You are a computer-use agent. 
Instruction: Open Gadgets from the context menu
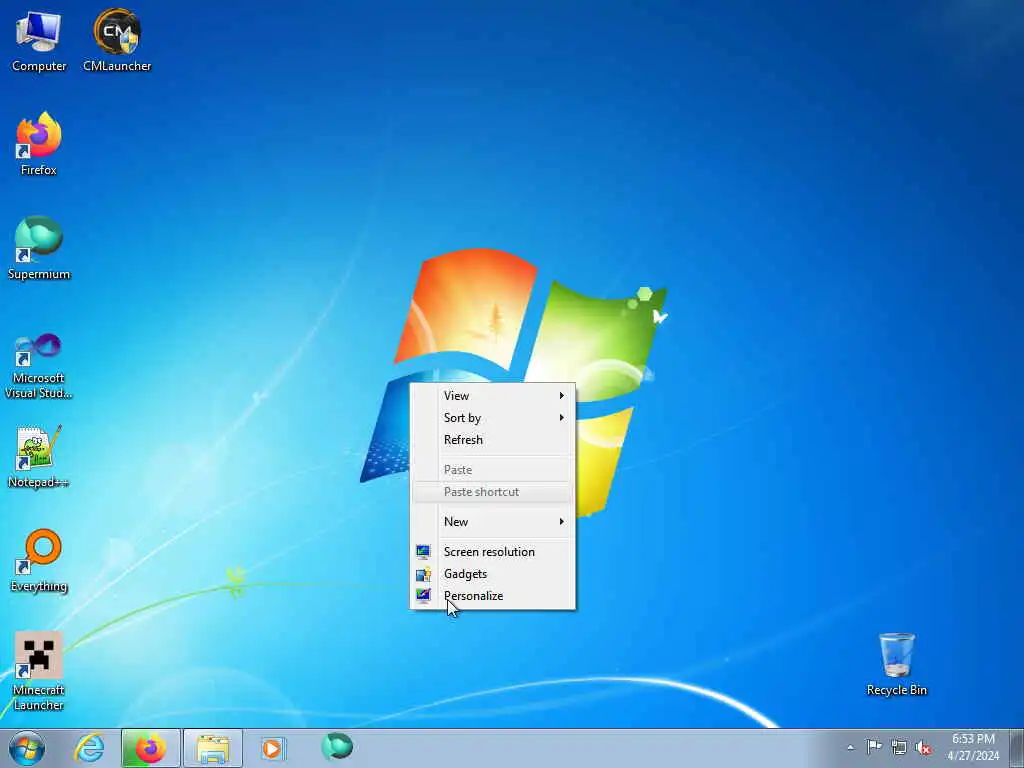click(492, 574)
